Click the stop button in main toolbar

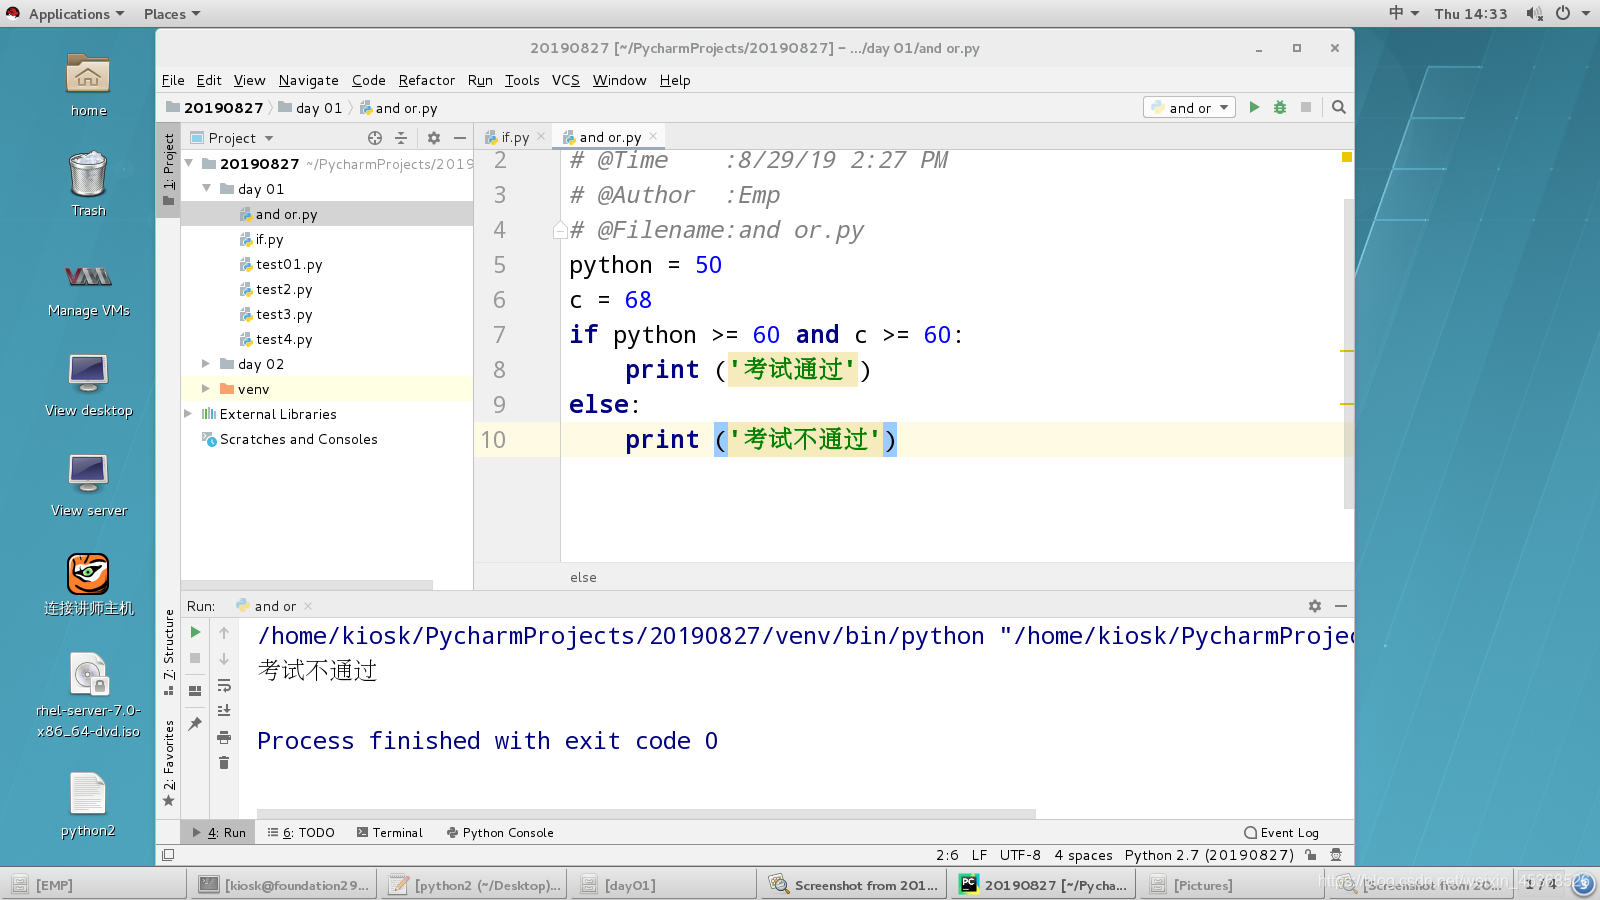tap(1306, 107)
